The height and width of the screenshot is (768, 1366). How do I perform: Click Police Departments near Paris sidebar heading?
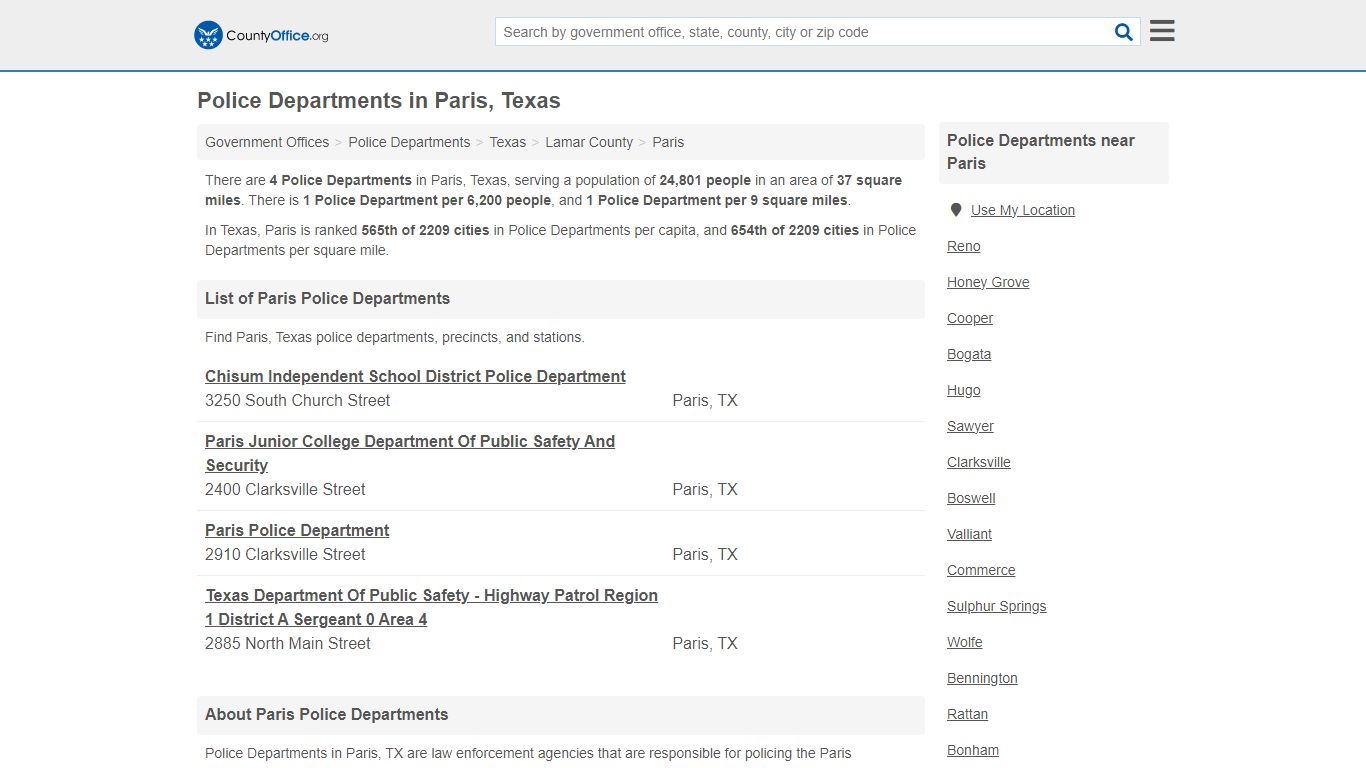pos(1041,152)
